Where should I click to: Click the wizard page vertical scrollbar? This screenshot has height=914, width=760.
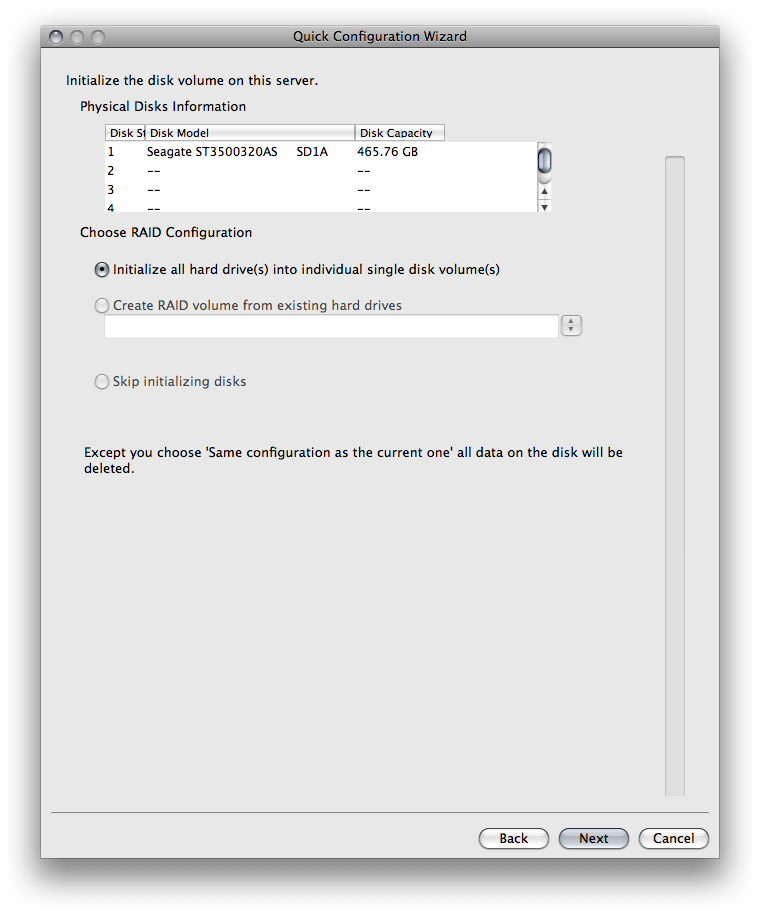point(675,476)
